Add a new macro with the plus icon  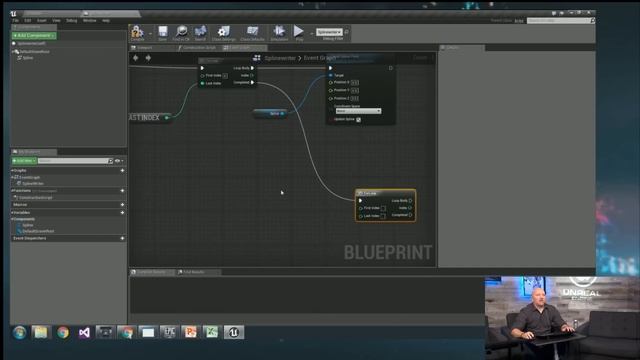coord(122,204)
